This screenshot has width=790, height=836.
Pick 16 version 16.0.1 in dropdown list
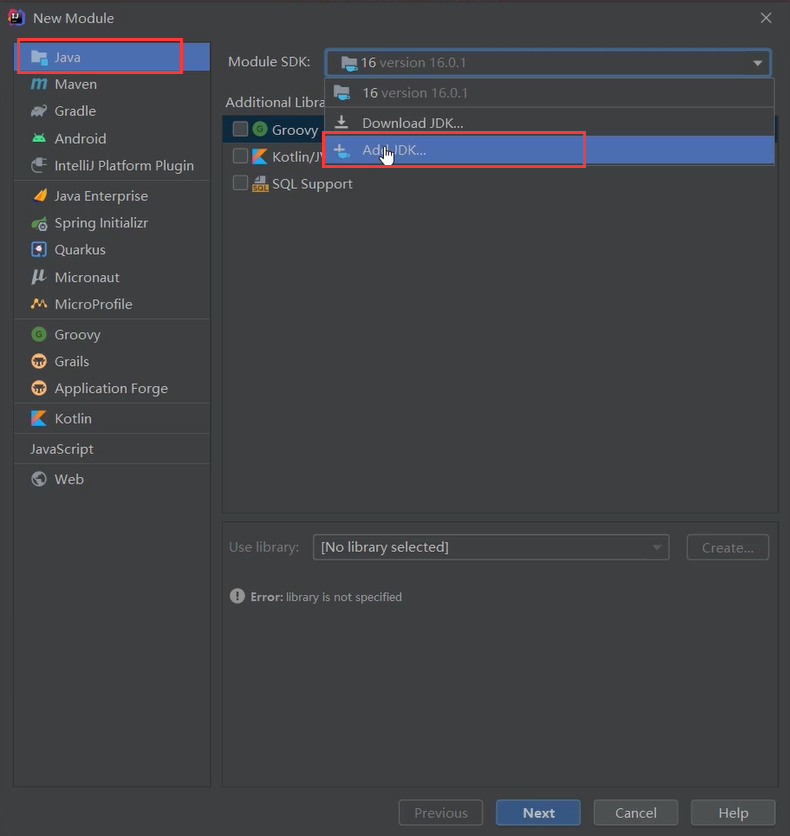point(414,93)
